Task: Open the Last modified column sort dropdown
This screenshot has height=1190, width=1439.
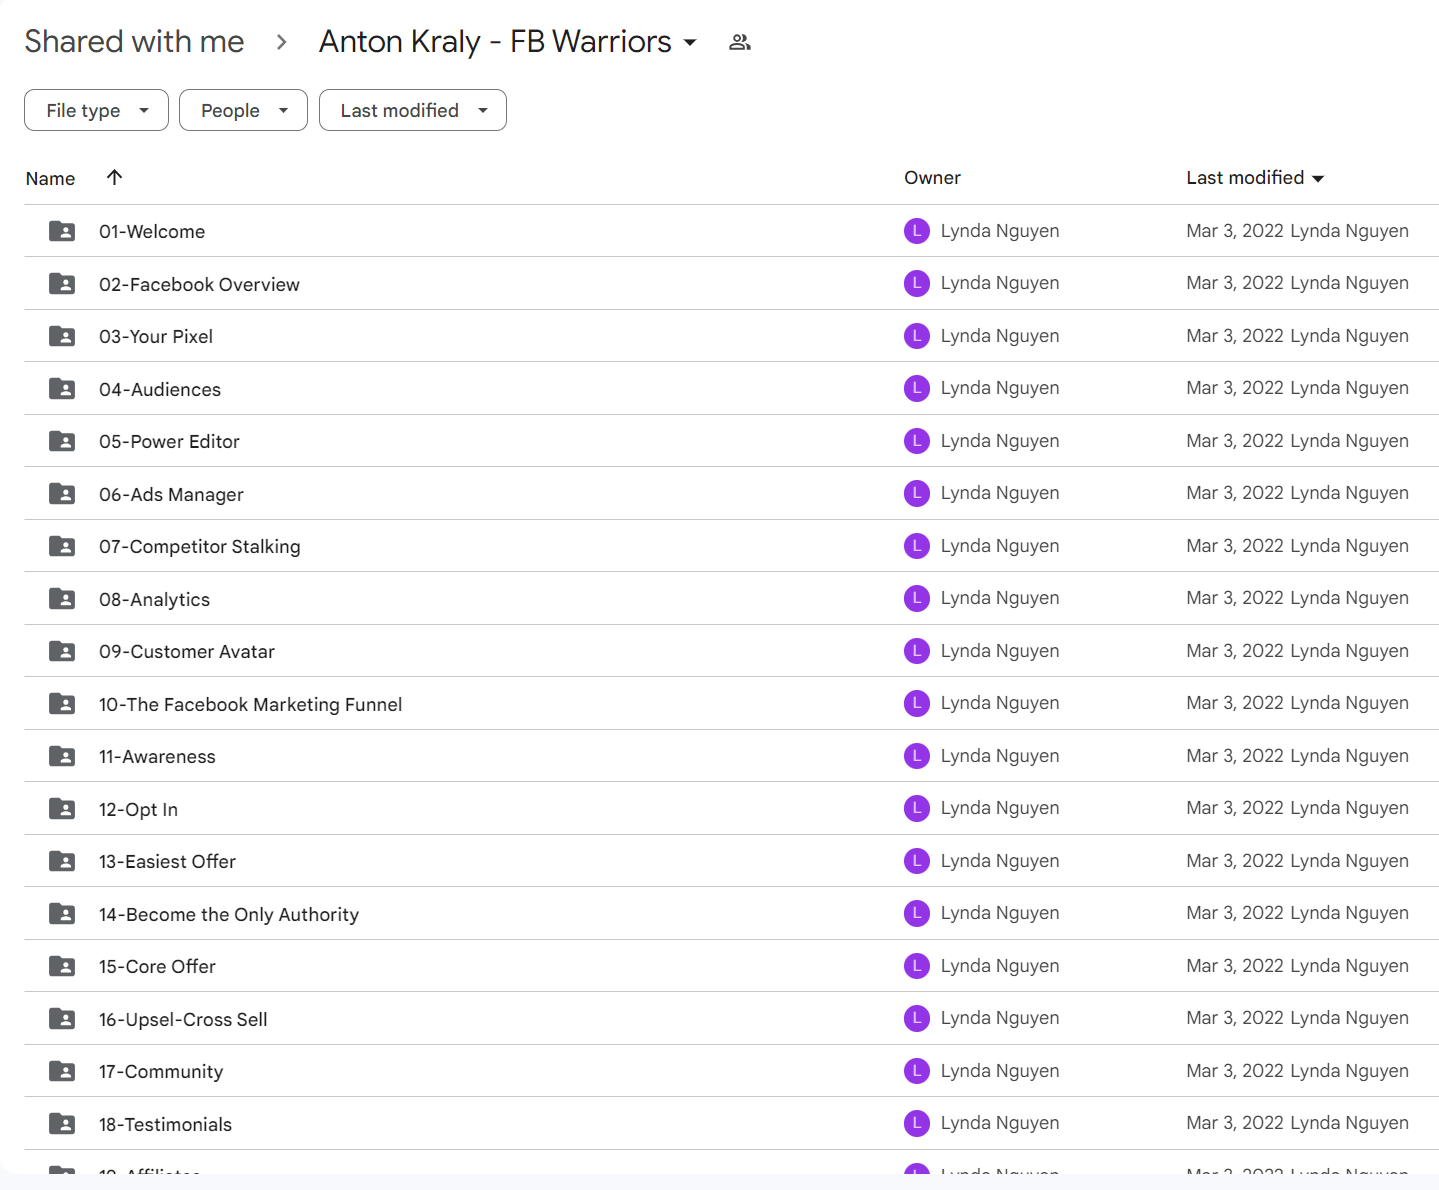Action: 1318,178
